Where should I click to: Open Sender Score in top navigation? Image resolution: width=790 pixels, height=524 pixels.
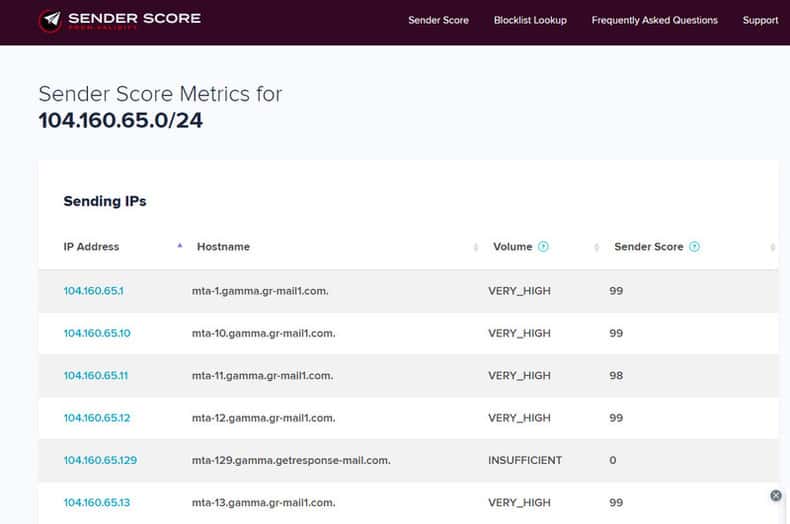click(x=438, y=20)
